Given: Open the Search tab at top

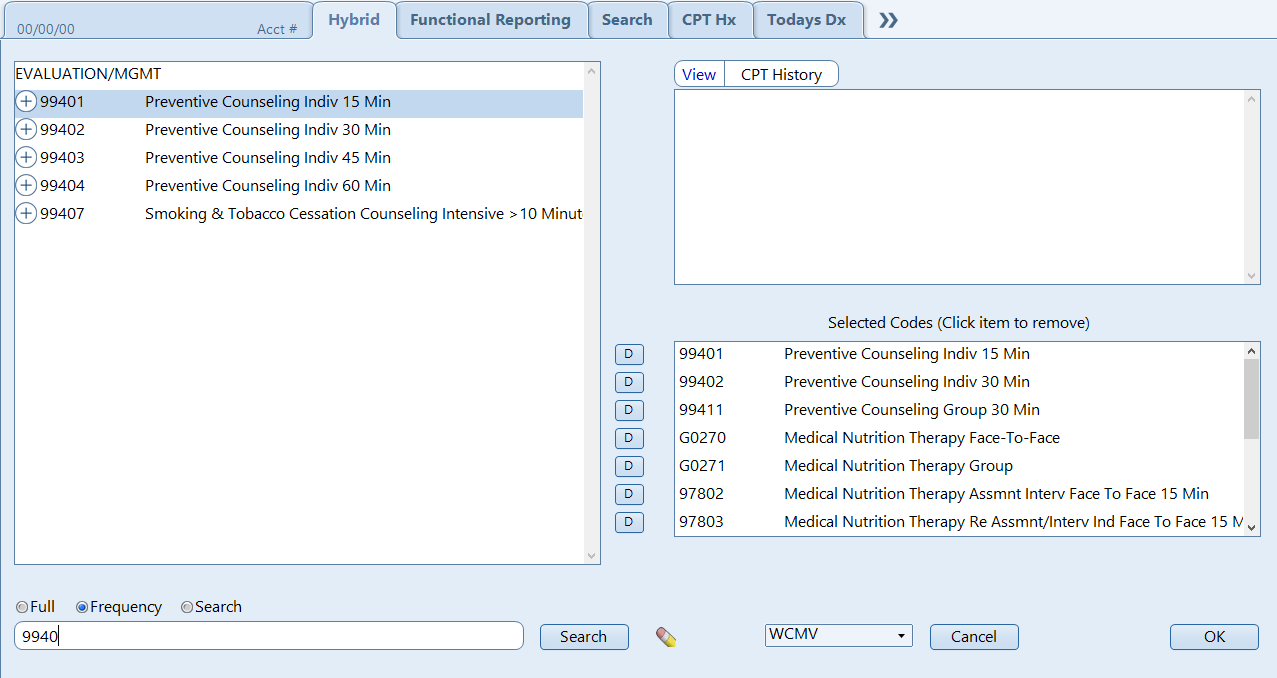Looking at the screenshot, I should click(627, 20).
